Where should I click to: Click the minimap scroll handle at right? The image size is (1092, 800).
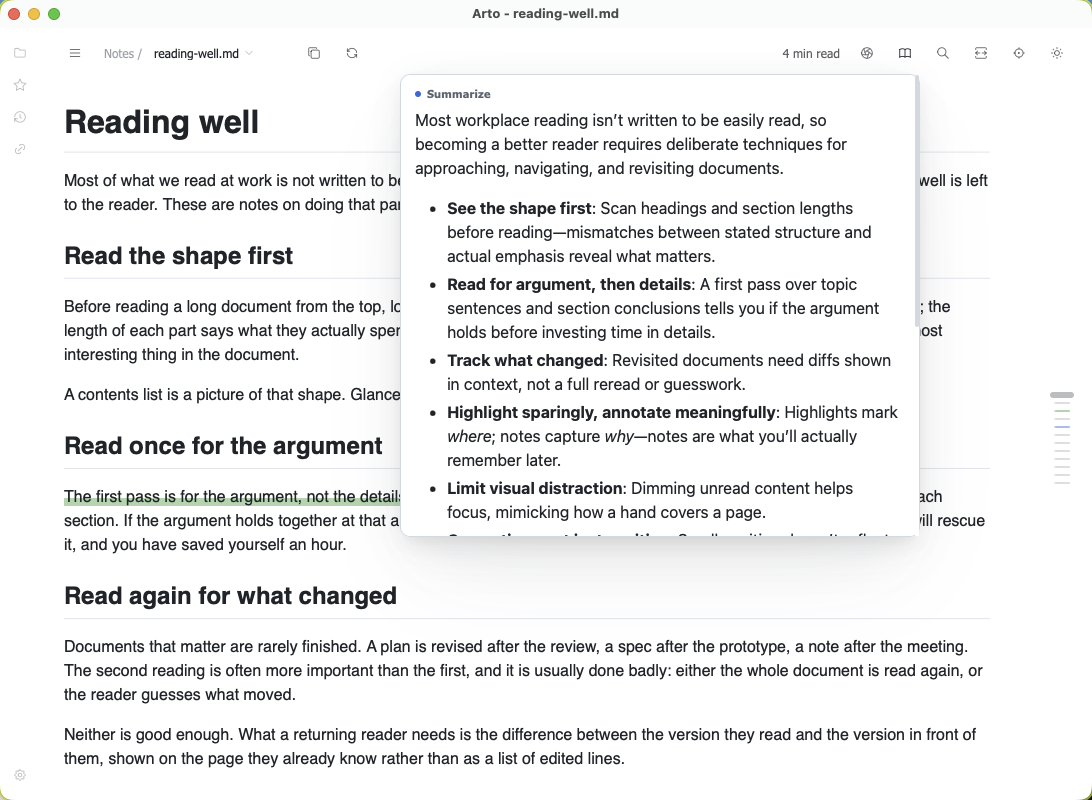click(x=1062, y=395)
